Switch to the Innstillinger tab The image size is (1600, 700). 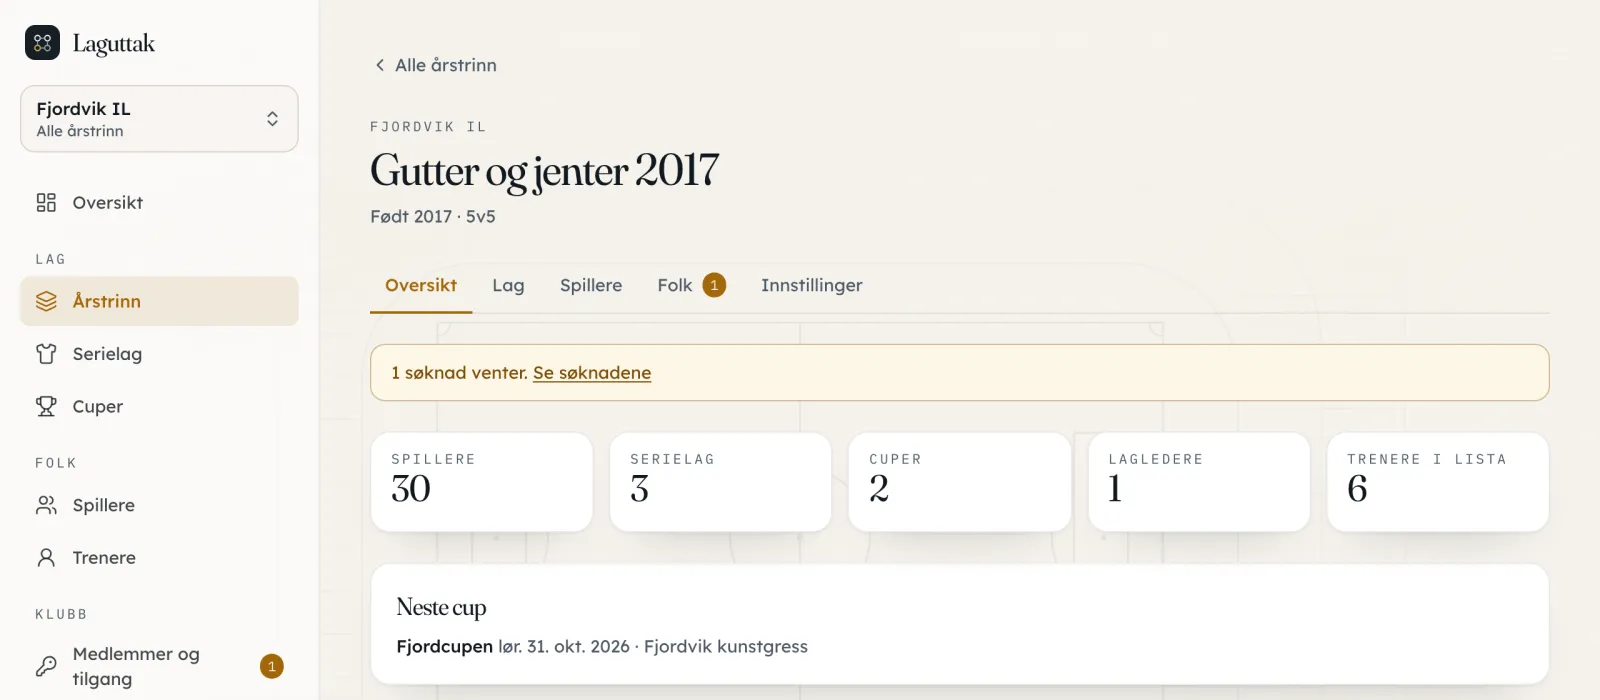(812, 286)
